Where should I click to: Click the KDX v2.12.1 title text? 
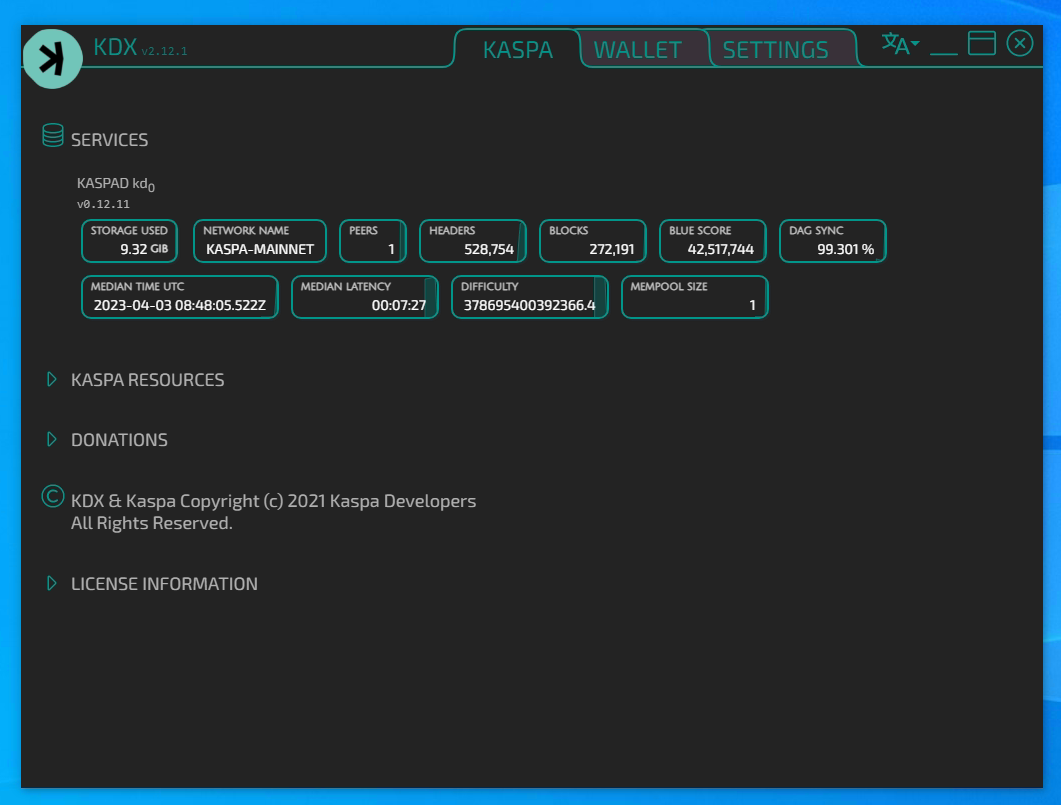tap(140, 47)
